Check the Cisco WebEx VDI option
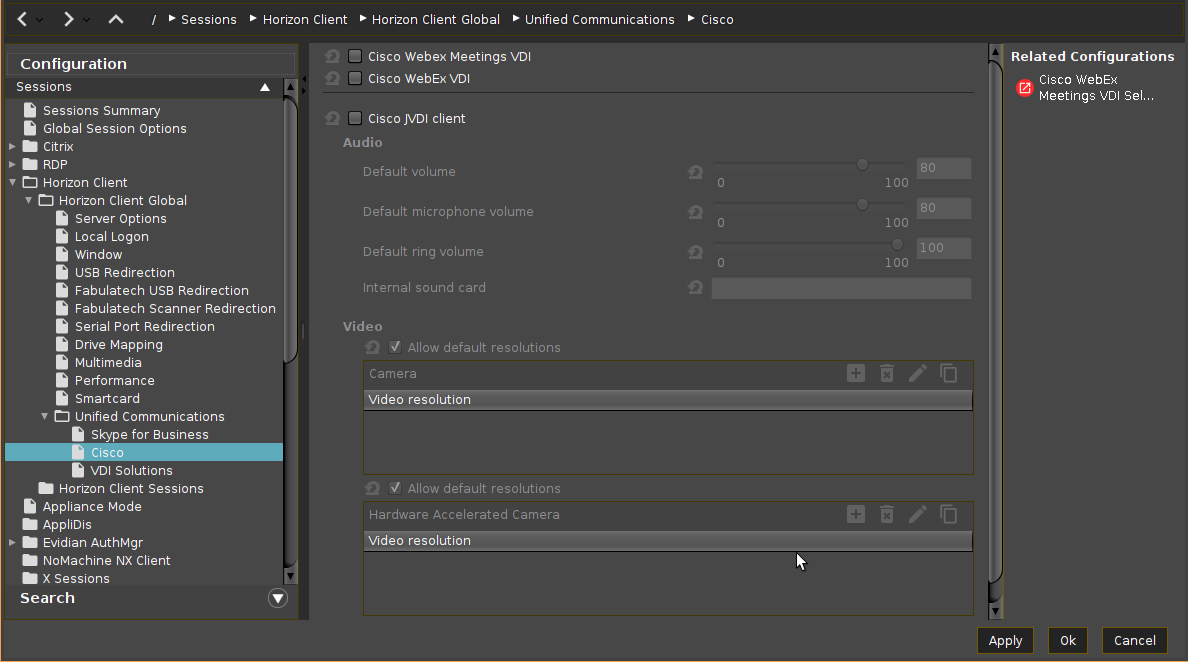 point(355,78)
